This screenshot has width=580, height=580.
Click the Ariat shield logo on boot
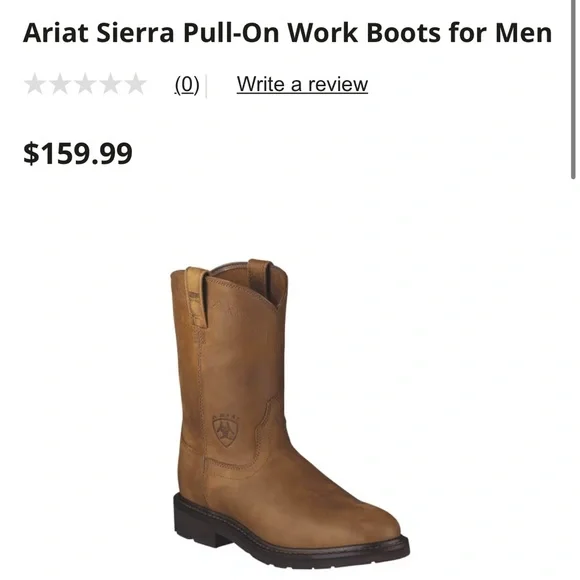pos(226,430)
